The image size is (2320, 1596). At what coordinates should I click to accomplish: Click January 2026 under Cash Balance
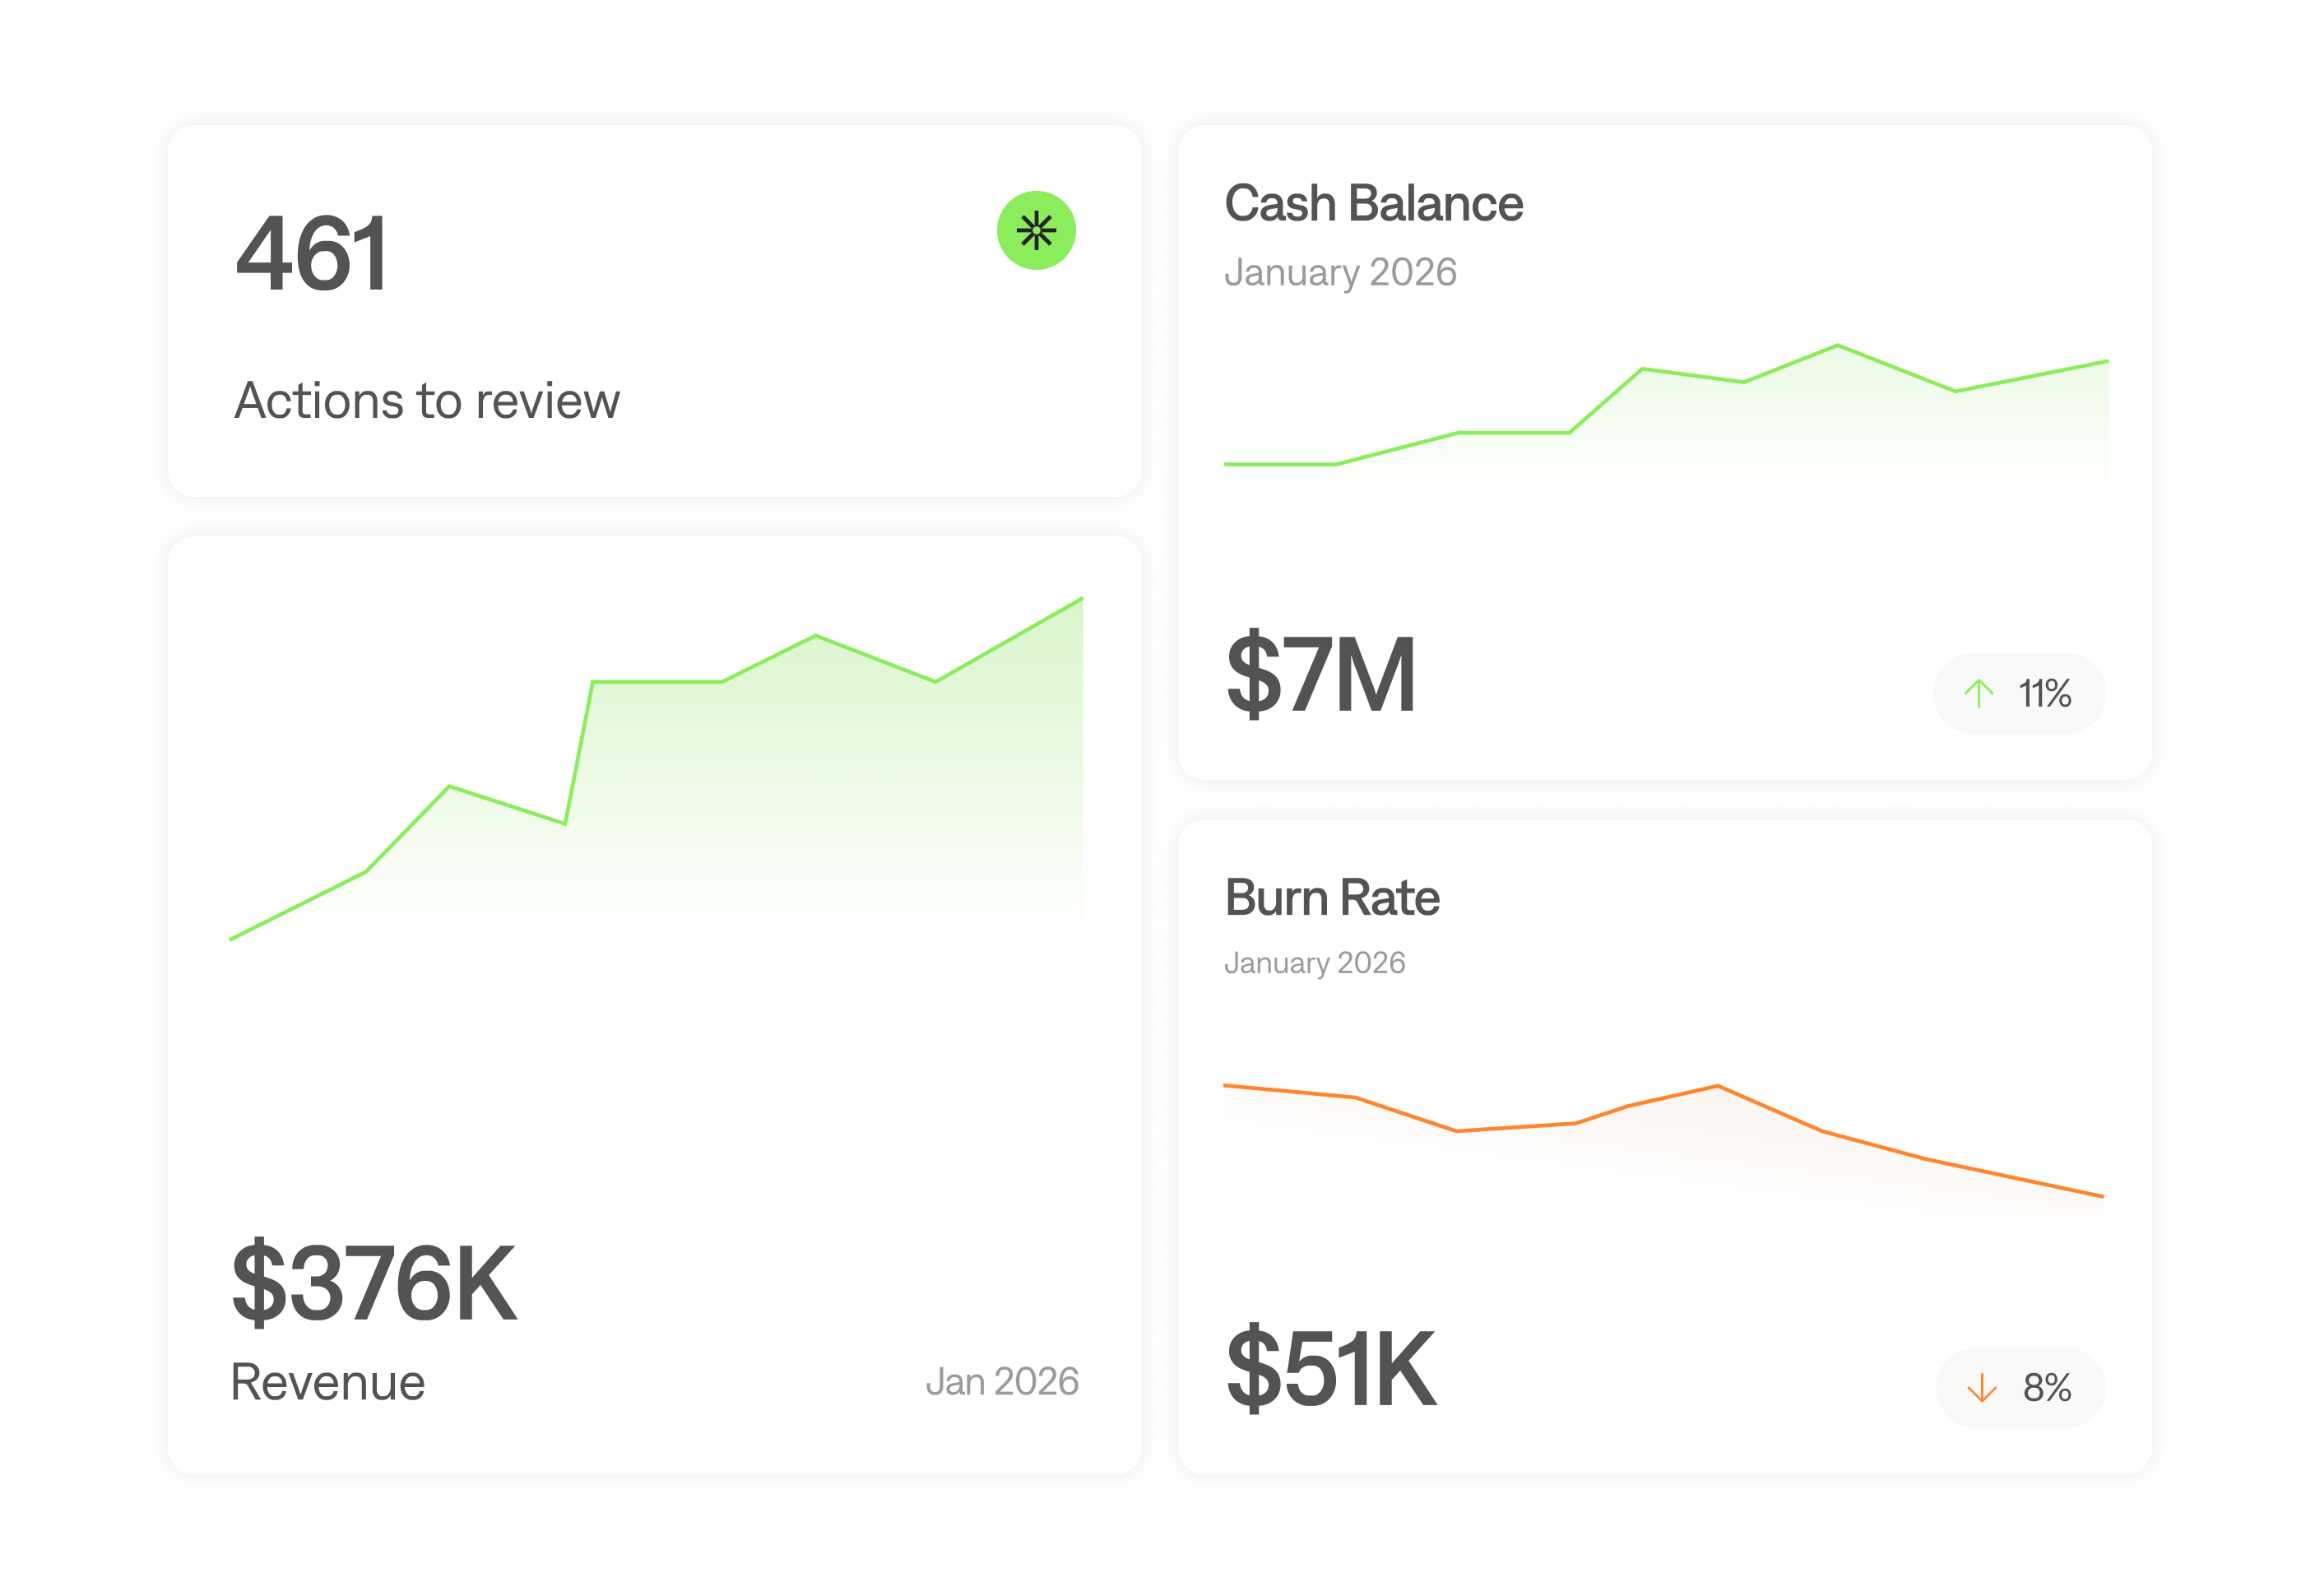coord(1340,272)
